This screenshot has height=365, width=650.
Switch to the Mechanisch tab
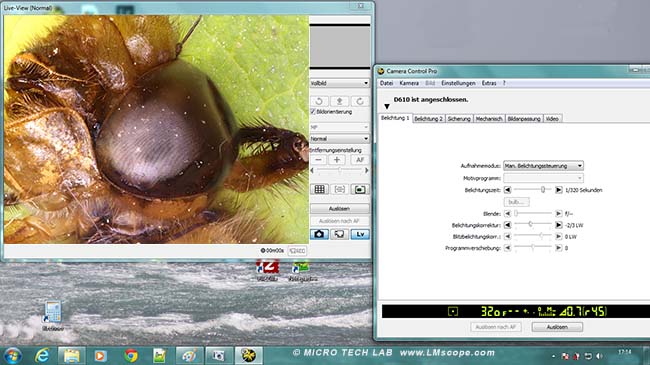click(x=489, y=119)
